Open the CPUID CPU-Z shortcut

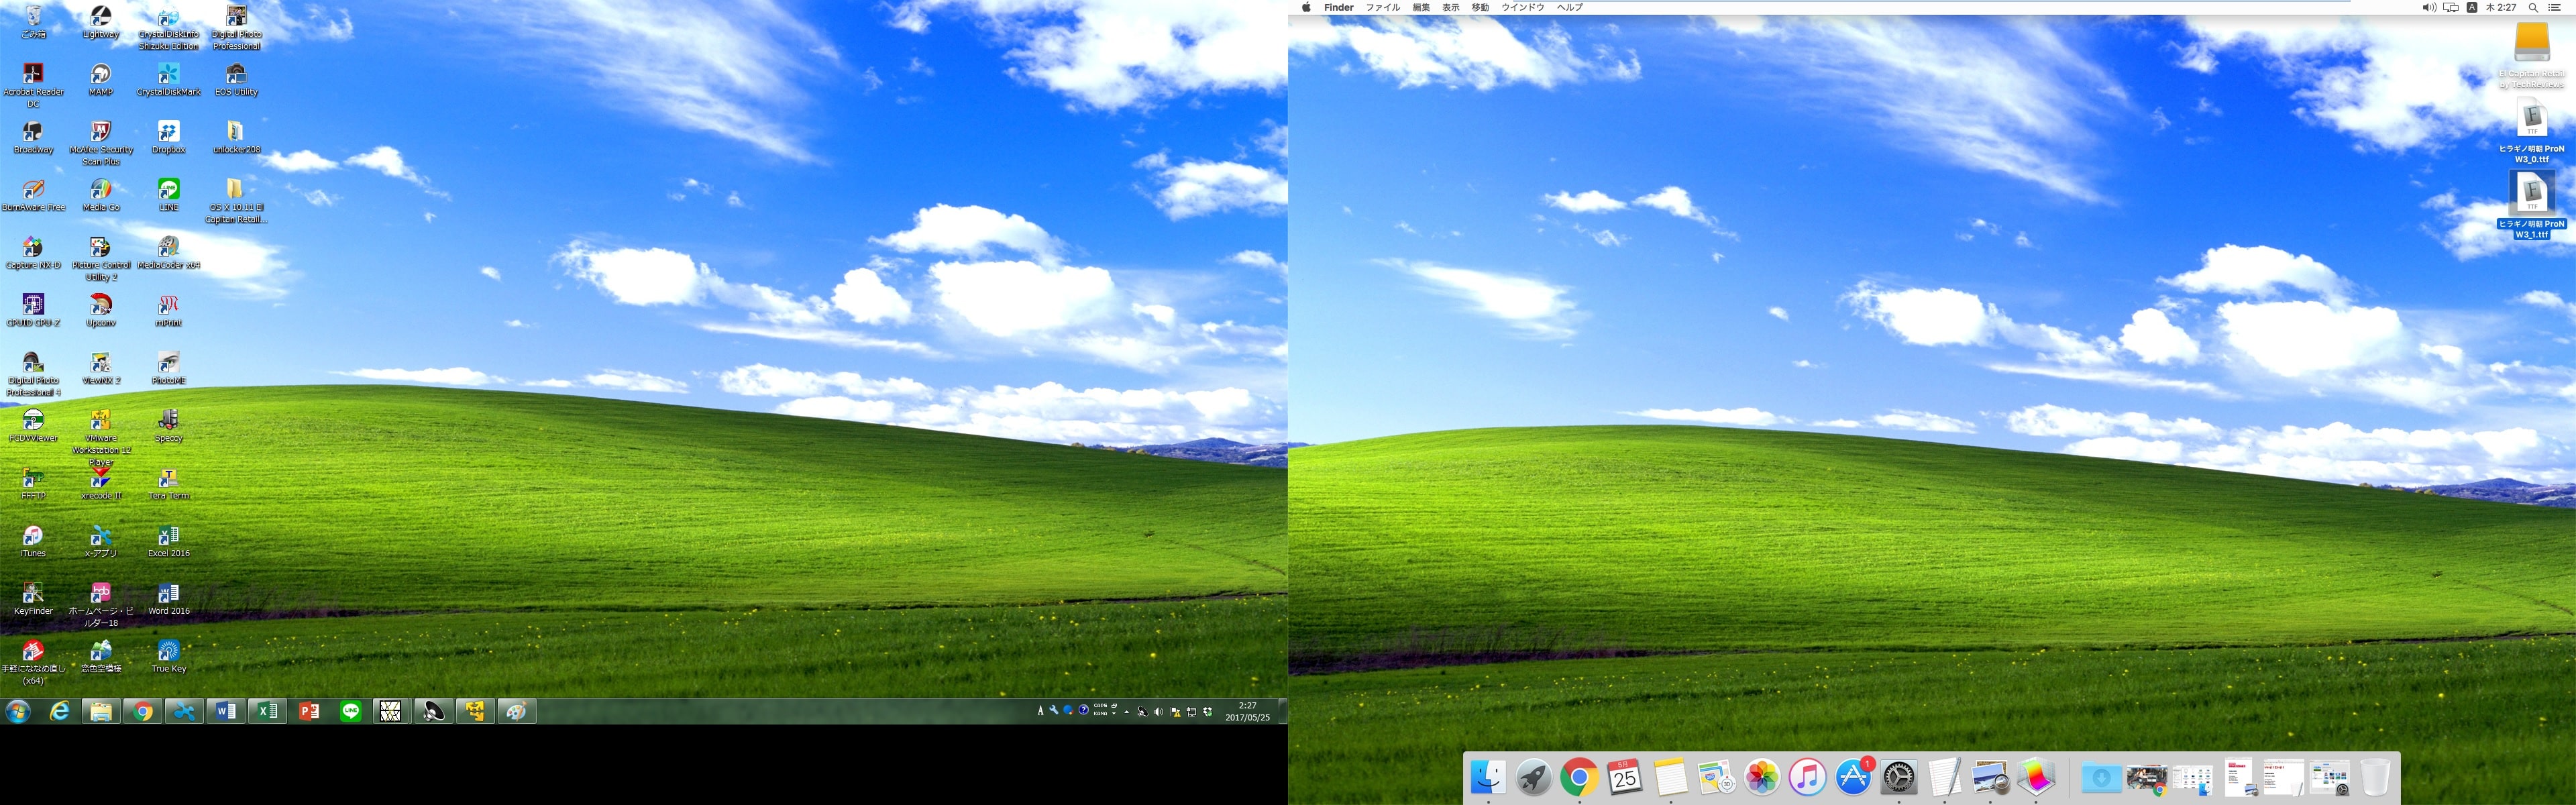33,311
